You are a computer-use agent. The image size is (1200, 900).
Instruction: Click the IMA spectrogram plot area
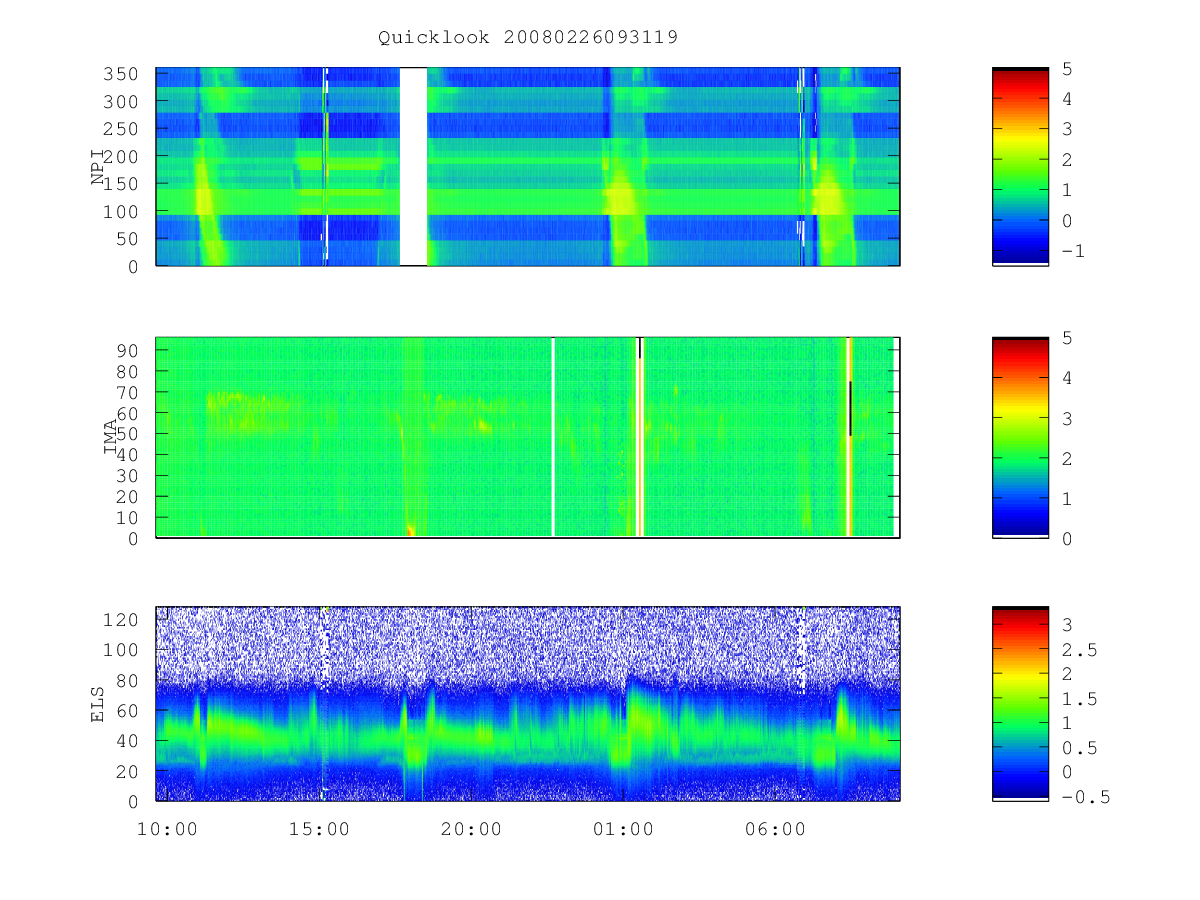(x=528, y=437)
